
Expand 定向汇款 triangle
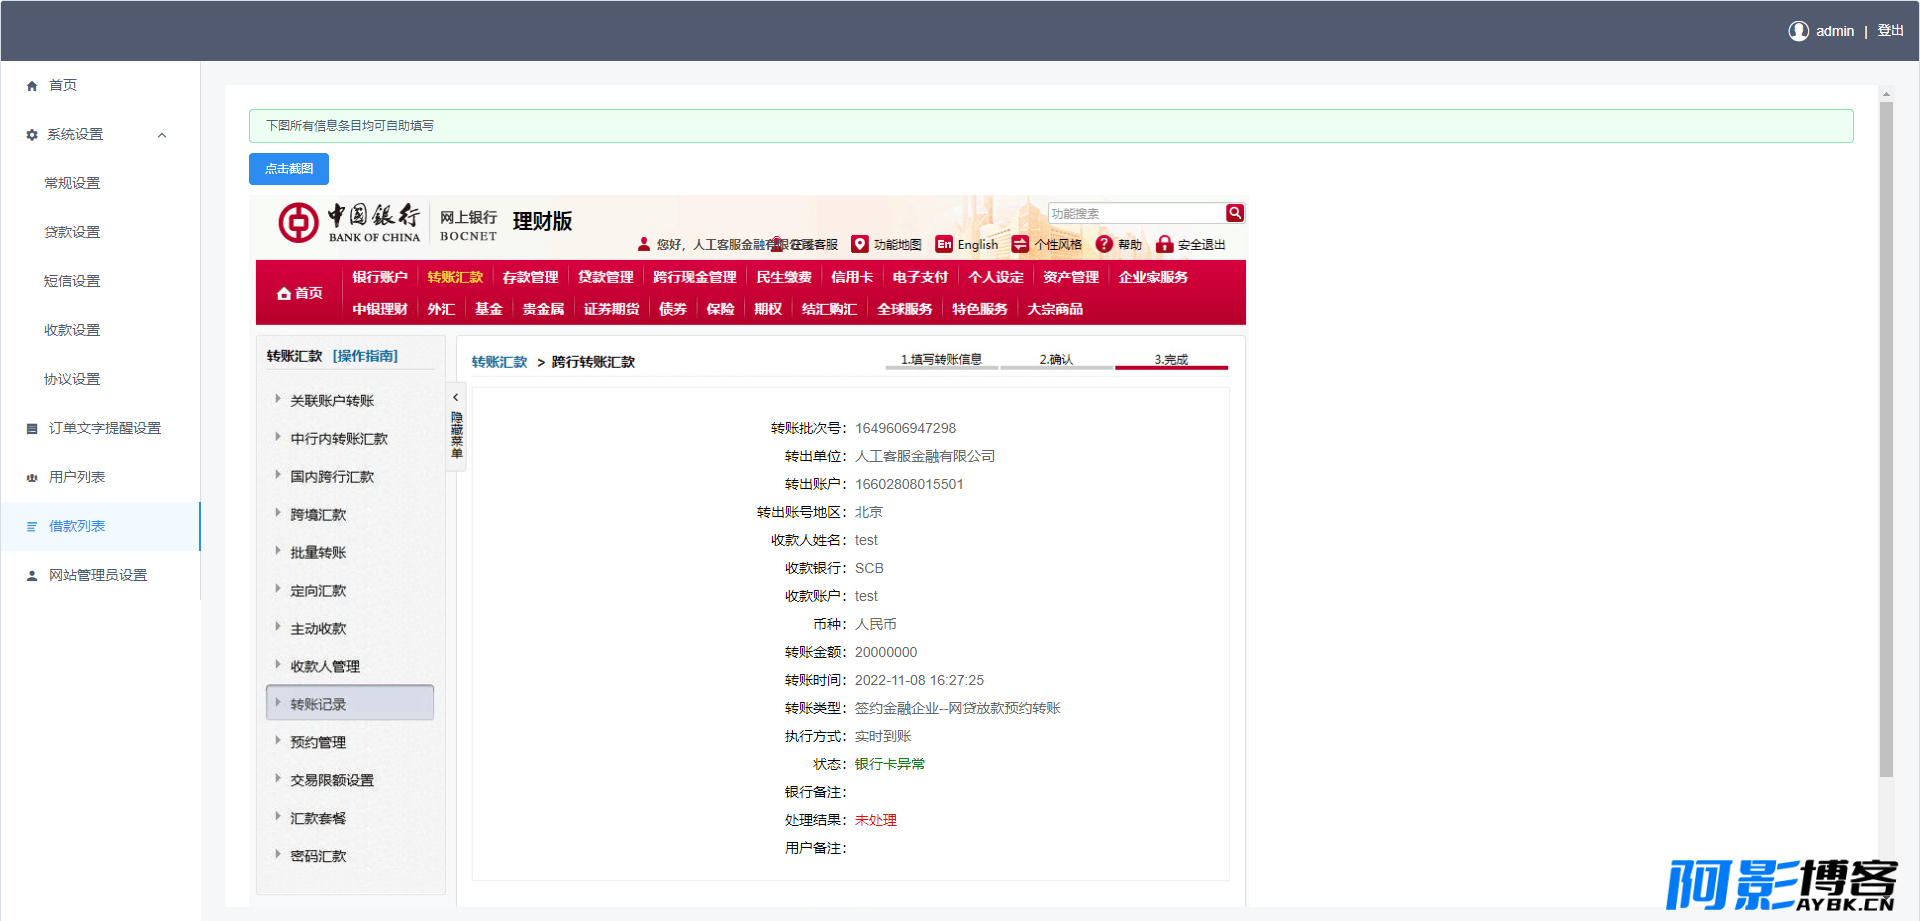pos(277,589)
